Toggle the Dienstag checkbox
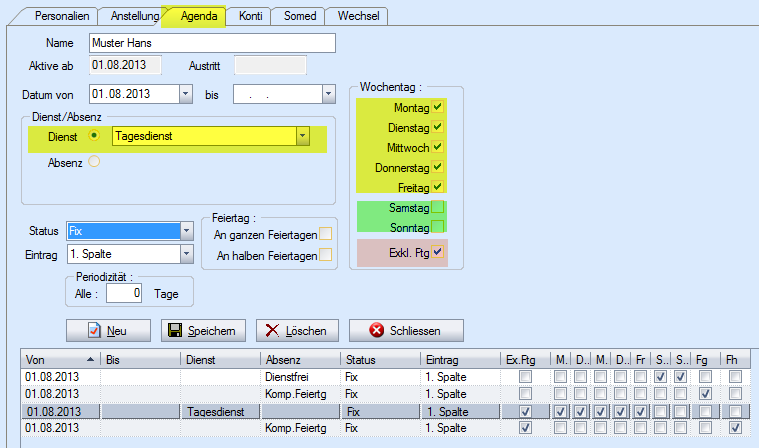 (438, 127)
